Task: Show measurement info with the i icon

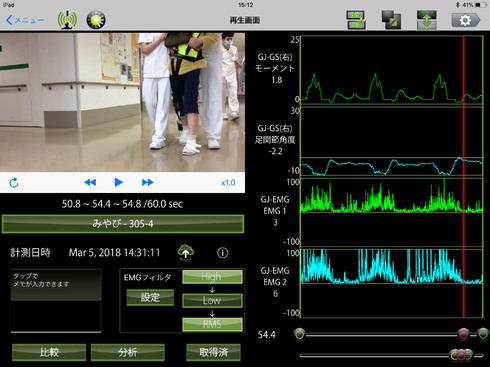Action: pos(223,253)
